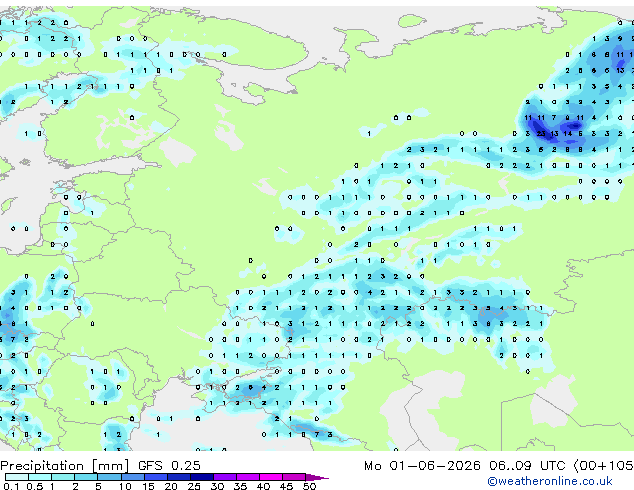Click the legend label "30"
This screenshot has width=634, height=490.
tap(217, 486)
